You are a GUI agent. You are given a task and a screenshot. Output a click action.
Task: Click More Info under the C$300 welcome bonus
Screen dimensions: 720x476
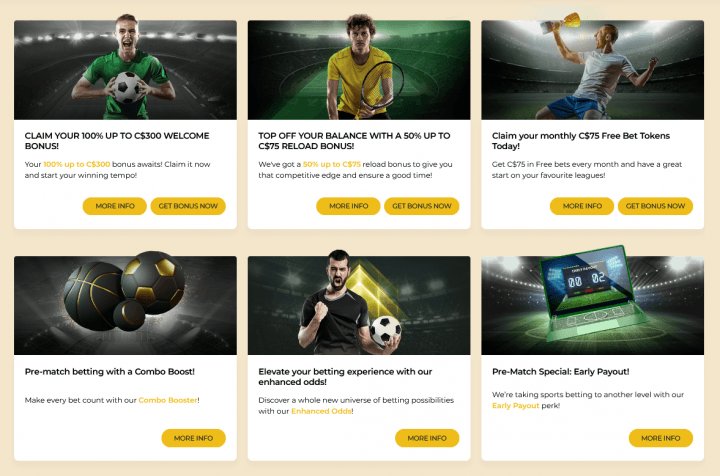[114, 206]
